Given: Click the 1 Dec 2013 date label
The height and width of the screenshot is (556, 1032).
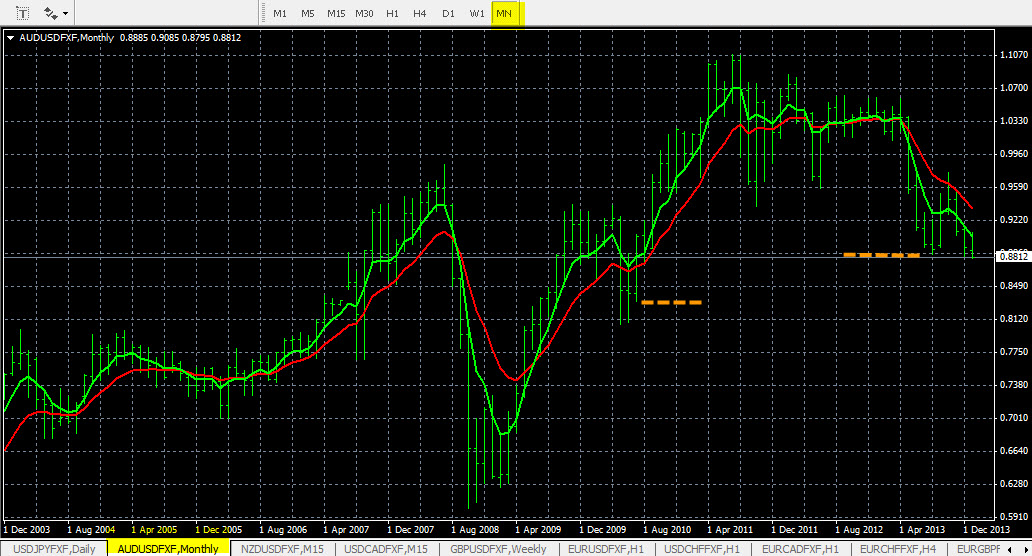Looking at the screenshot, I should [x=986, y=530].
